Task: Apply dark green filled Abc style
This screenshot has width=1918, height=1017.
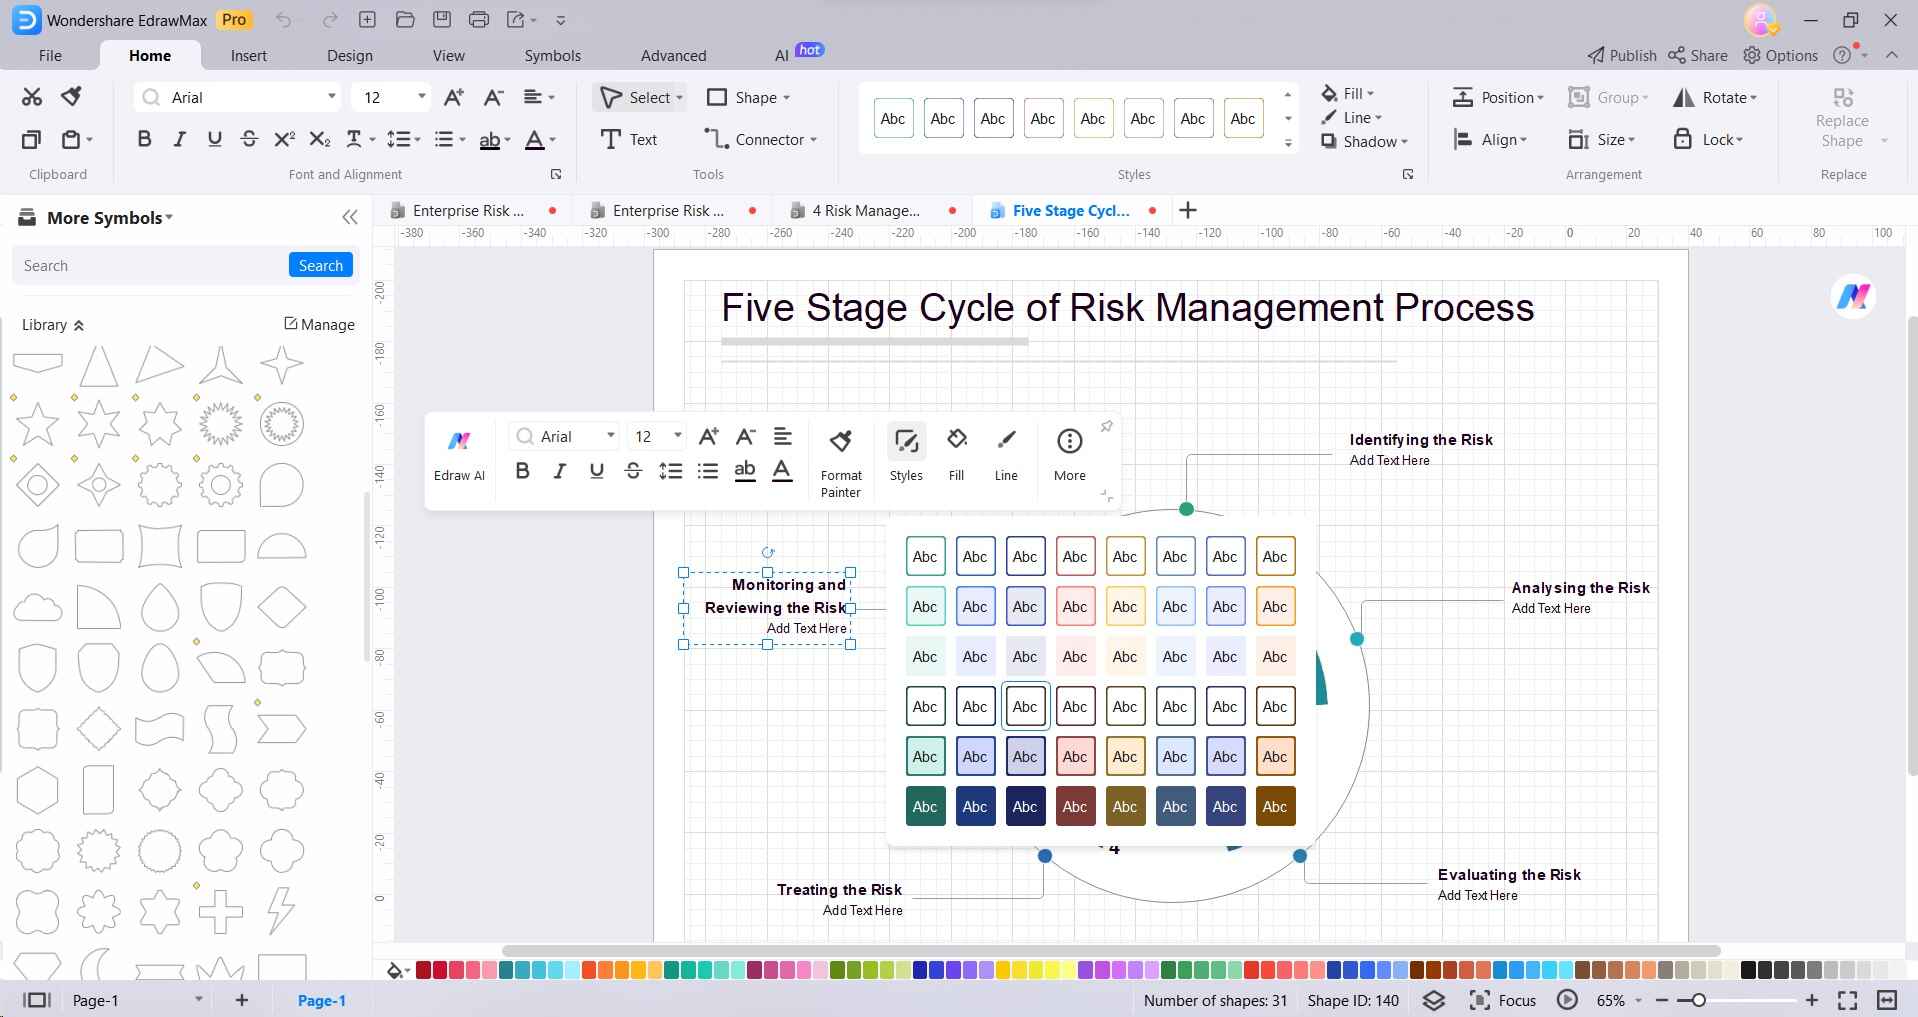Action: tap(925, 806)
